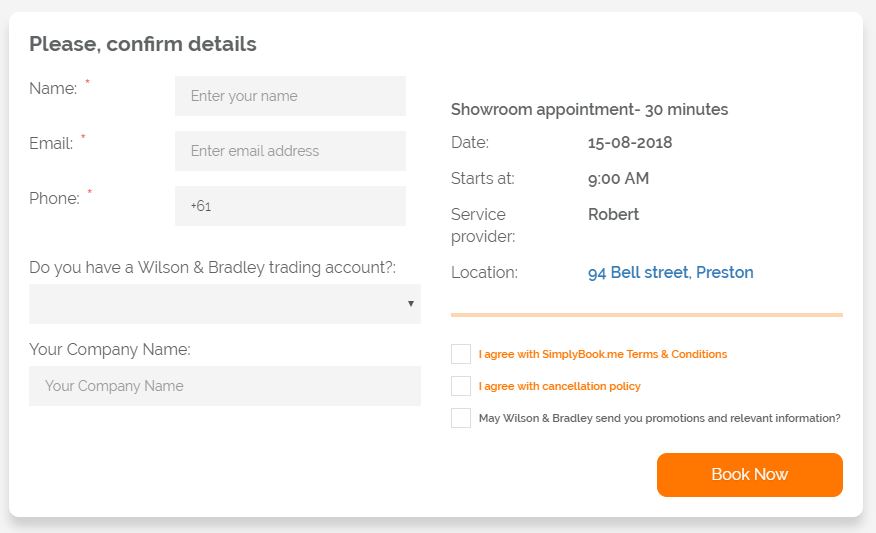Click the service provider name Robert

(613, 214)
